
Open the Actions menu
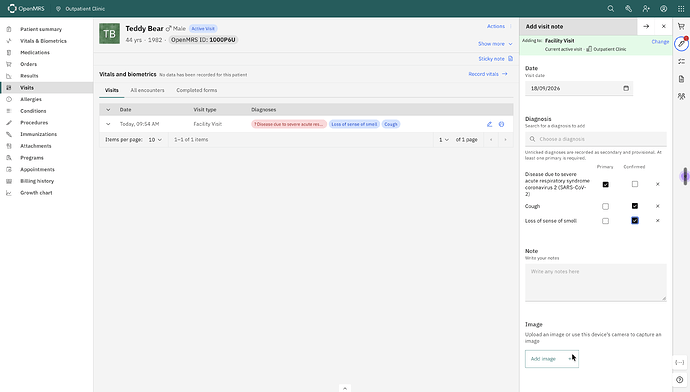[499, 26]
